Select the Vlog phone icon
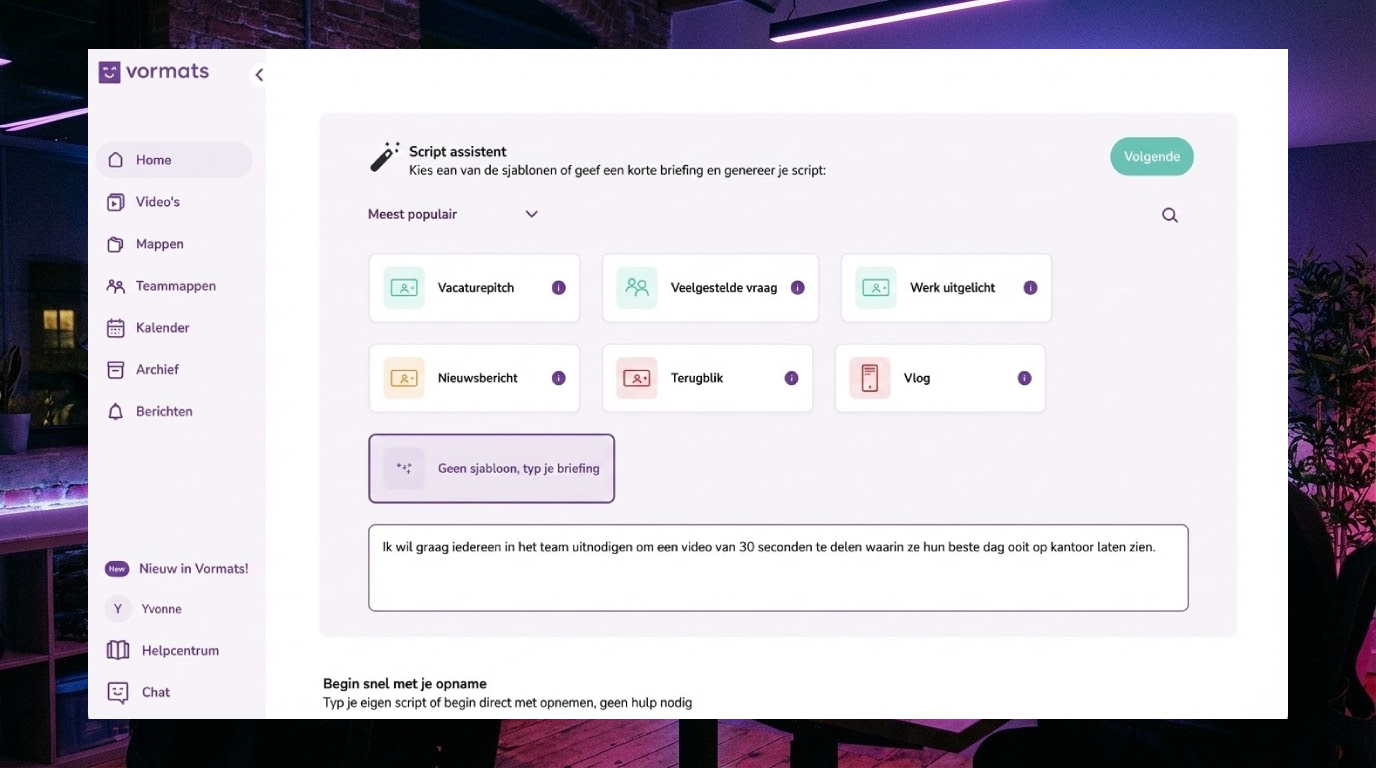1376x768 pixels. coord(871,378)
